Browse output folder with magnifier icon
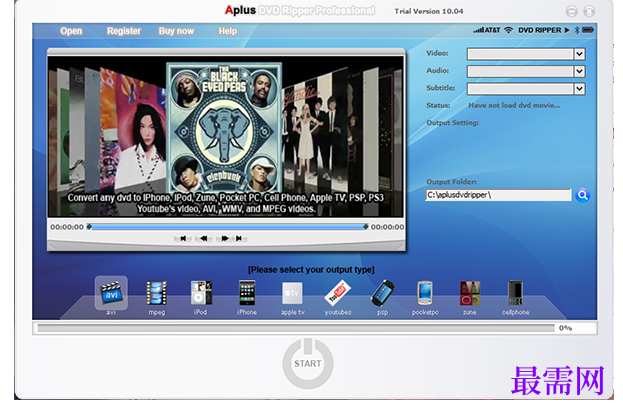The image size is (623, 412). (582, 195)
